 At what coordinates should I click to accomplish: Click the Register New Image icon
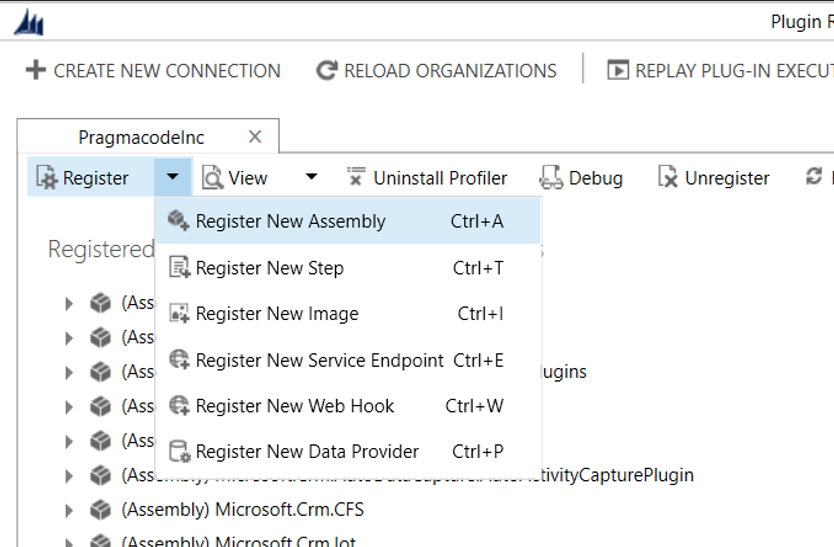point(179,313)
